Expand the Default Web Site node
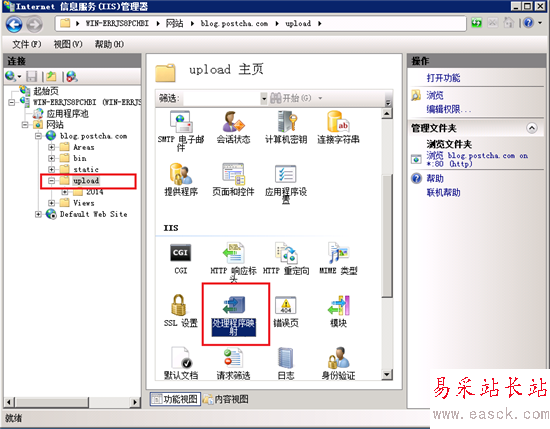 38,214
